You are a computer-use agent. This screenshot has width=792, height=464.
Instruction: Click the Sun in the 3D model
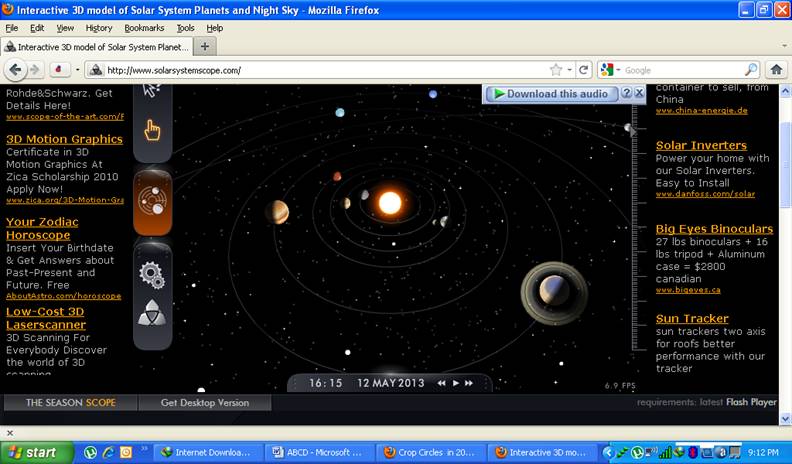pos(389,202)
